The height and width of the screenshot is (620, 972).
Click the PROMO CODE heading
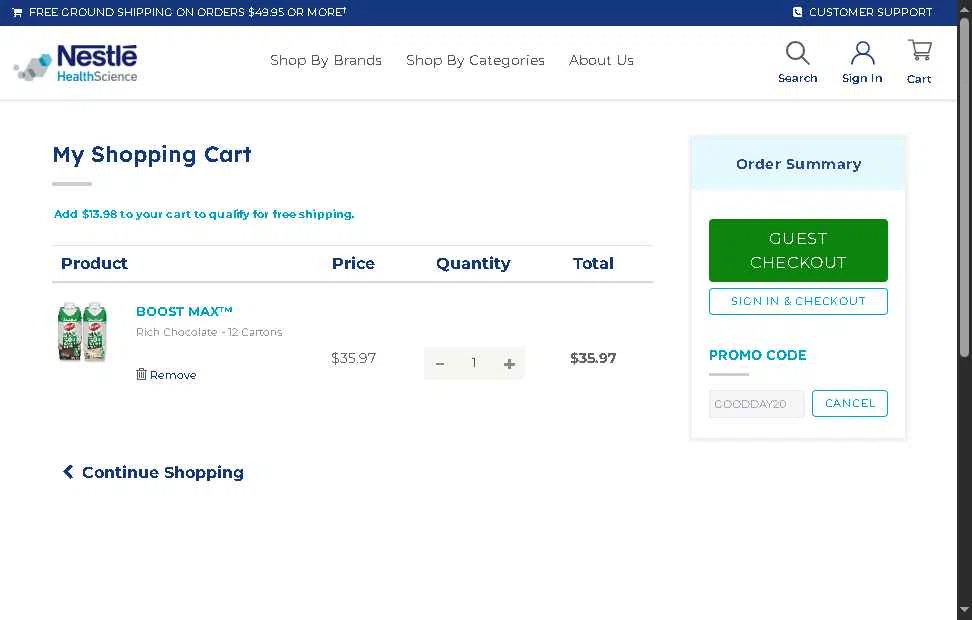(758, 355)
